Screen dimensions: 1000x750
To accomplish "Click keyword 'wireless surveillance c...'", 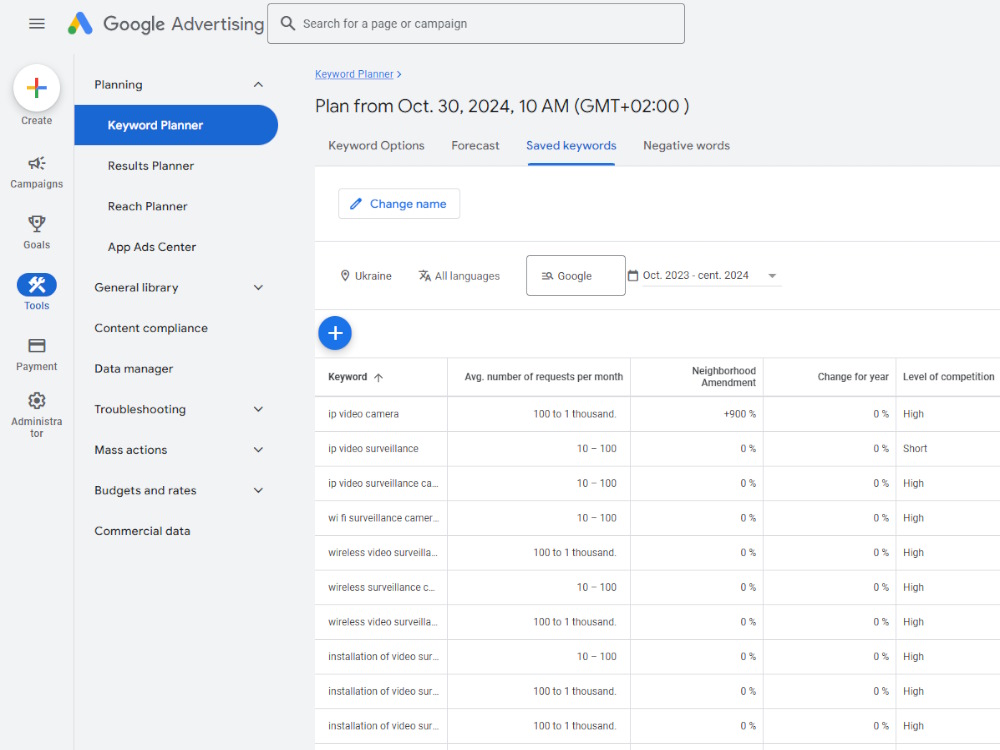I will tap(381, 587).
